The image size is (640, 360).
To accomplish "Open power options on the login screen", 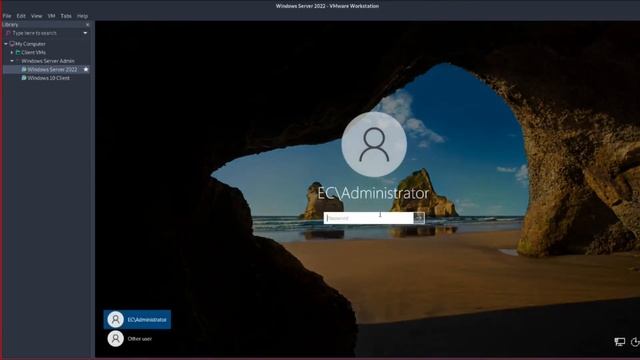I will 635,342.
